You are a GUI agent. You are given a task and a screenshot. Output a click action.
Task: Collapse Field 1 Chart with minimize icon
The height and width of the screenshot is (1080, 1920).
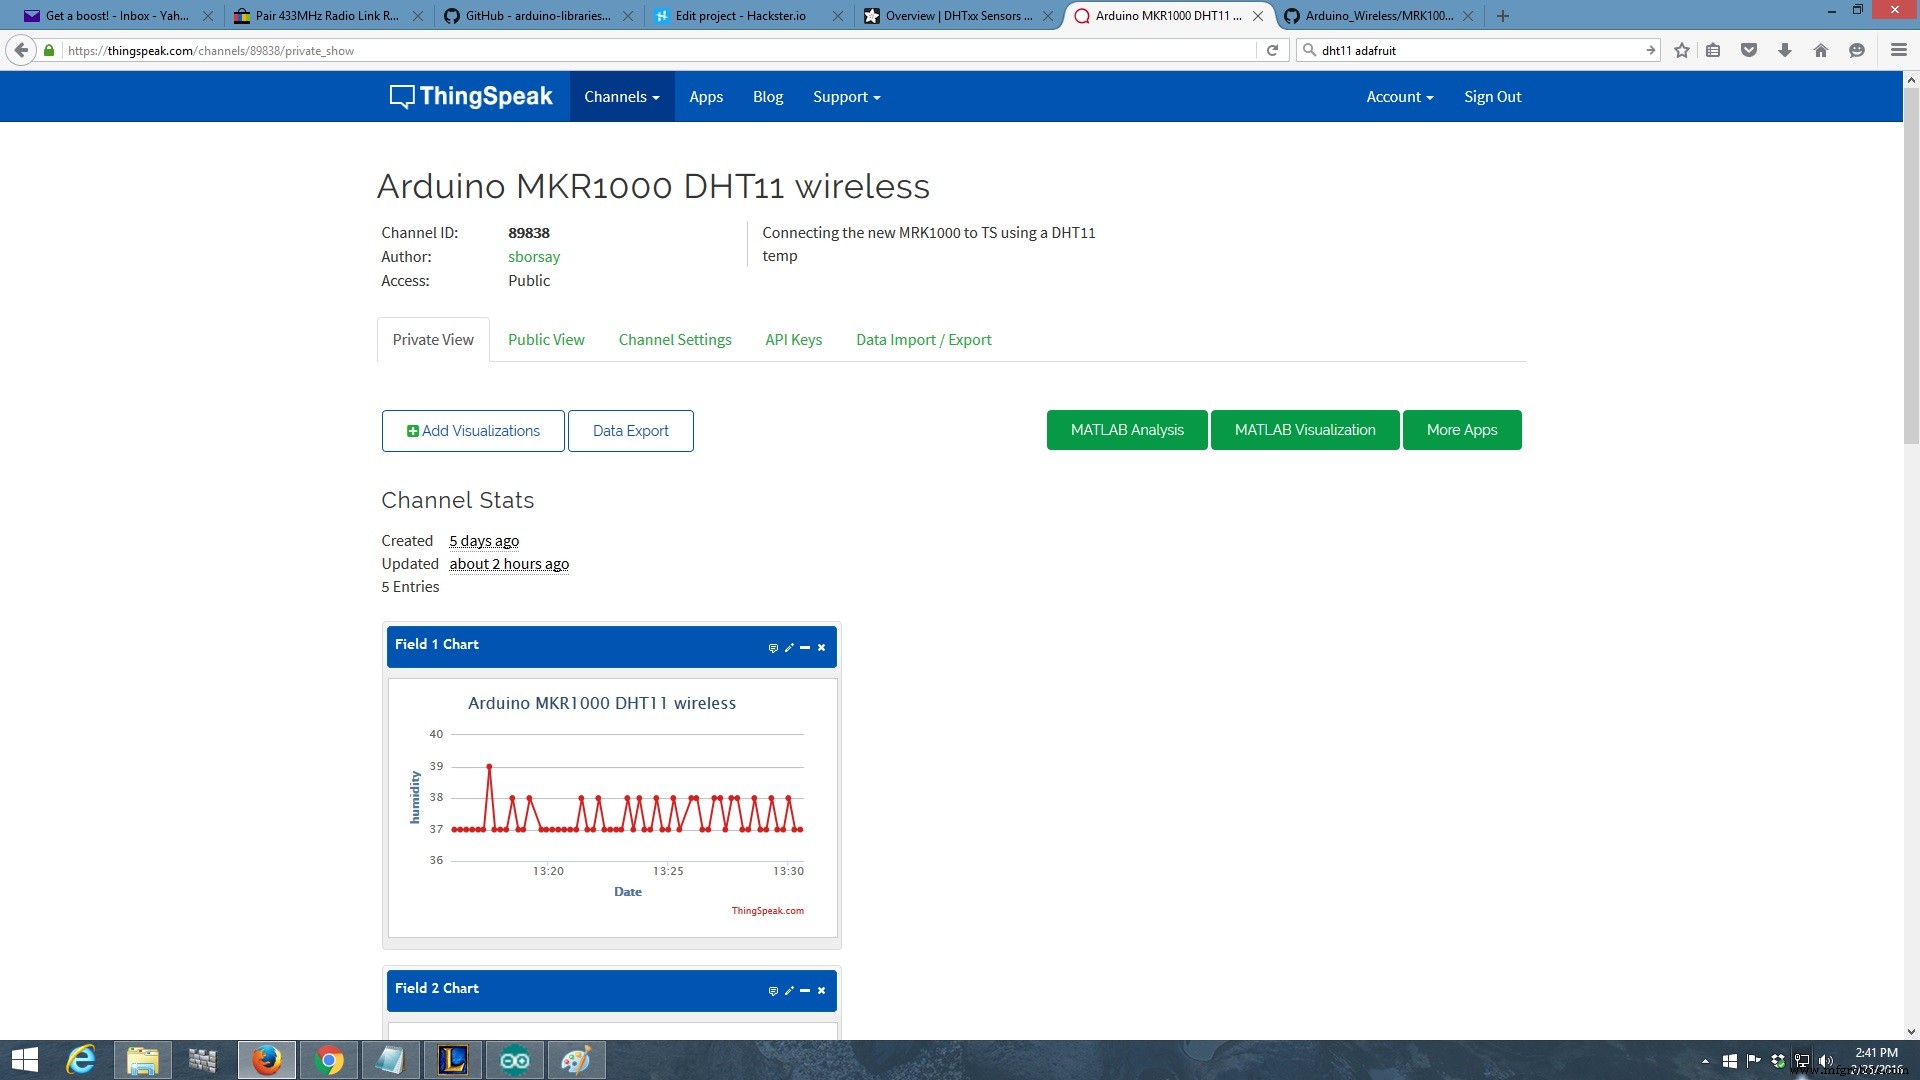tap(805, 648)
